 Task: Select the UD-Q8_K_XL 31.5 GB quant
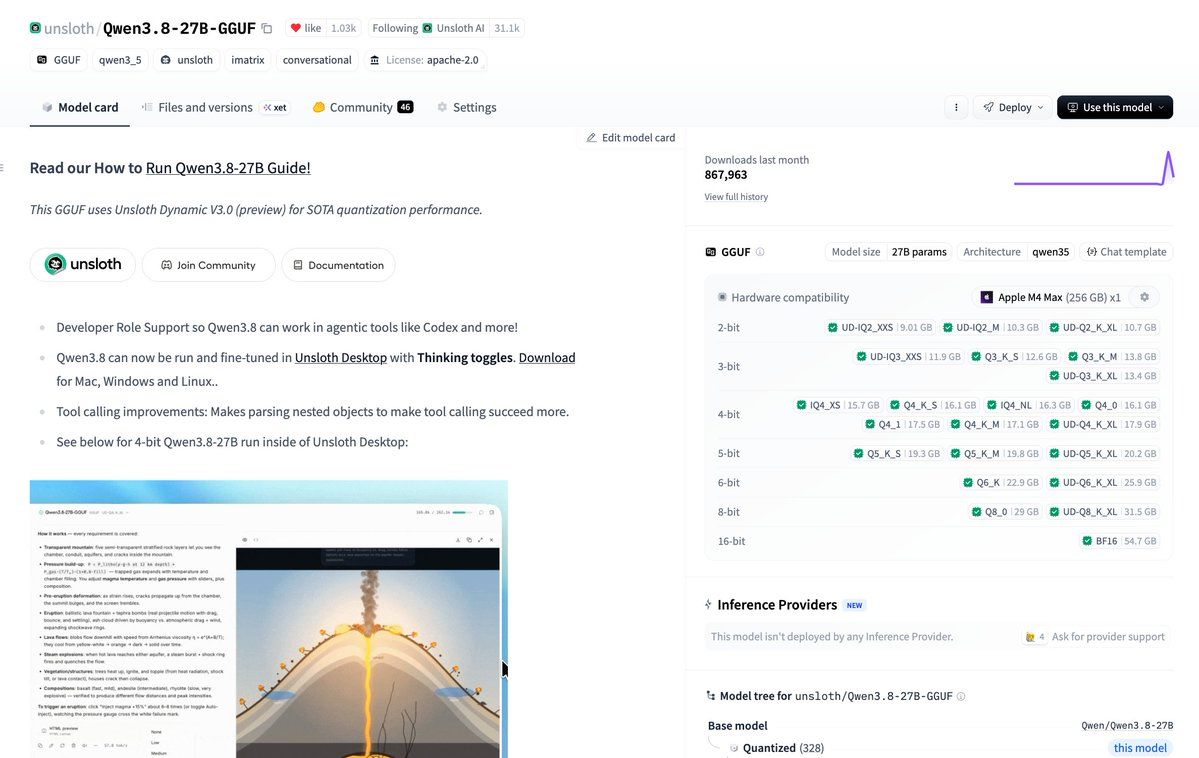[1103, 512]
